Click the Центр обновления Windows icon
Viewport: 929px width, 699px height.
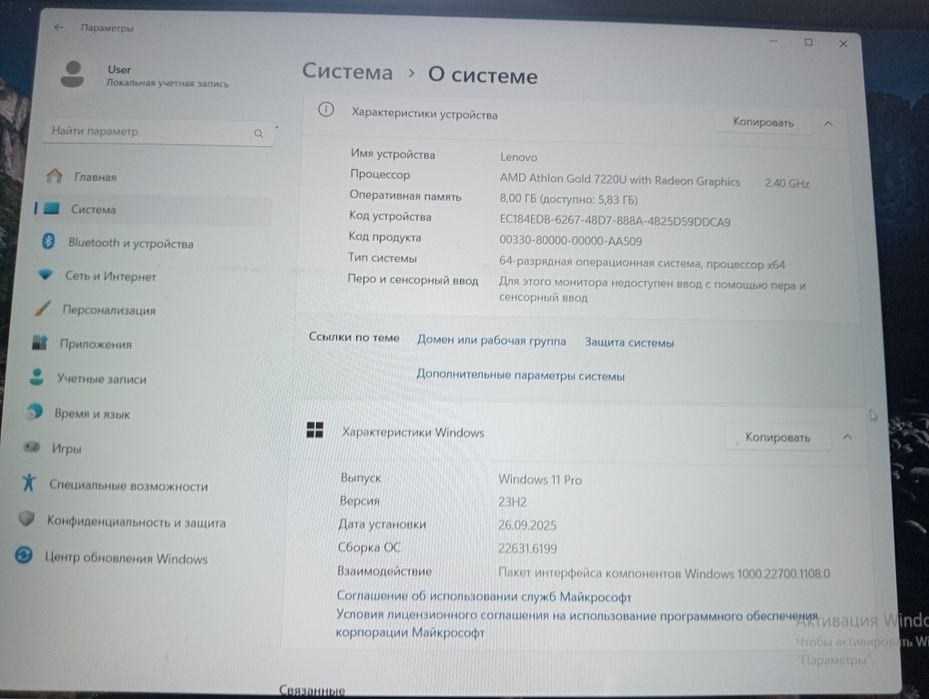24,555
